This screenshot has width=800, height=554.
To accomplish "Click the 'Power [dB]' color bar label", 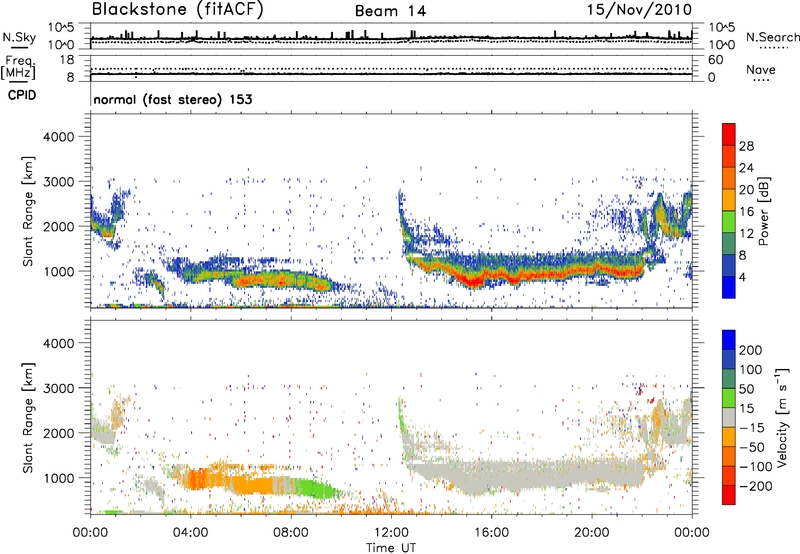I will pos(763,211).
